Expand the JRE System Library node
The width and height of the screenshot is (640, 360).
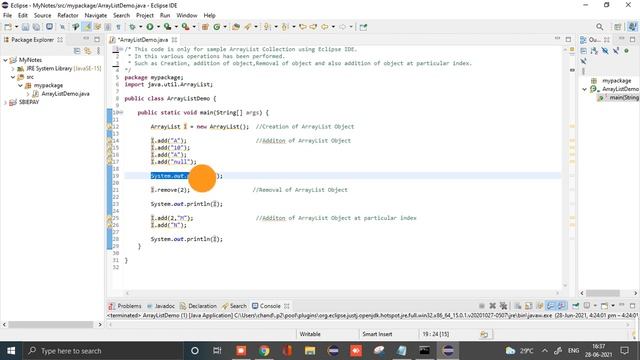[13, 69]
